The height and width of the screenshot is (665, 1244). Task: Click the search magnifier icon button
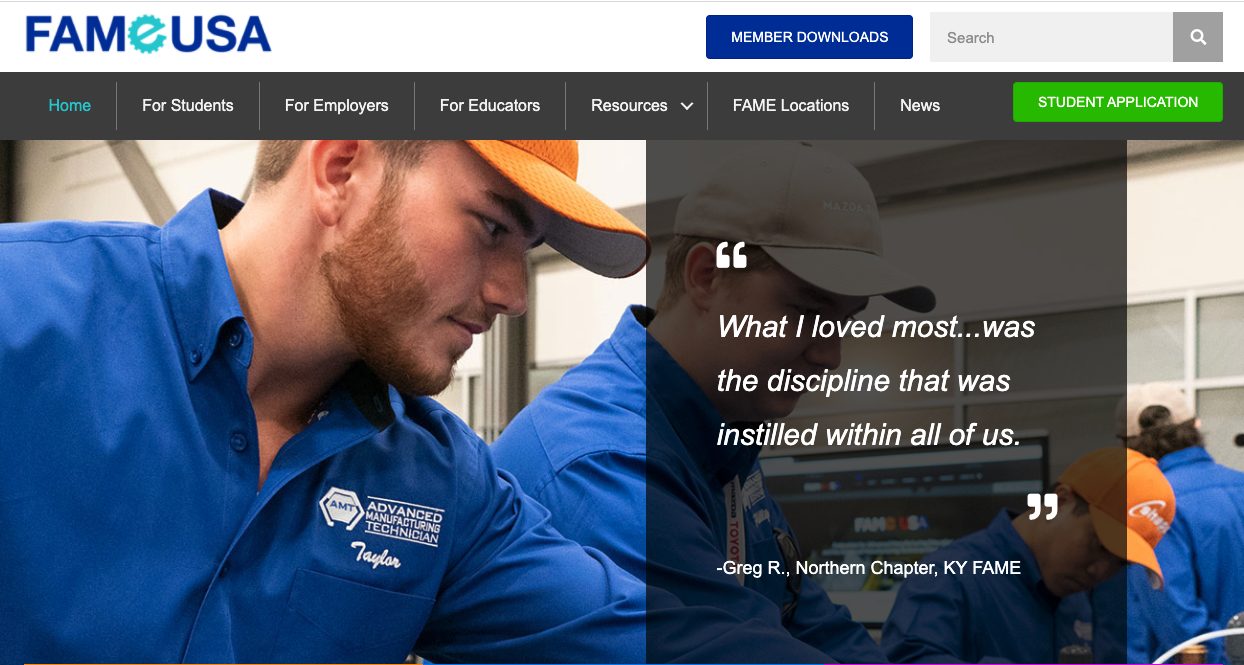point(1198,37)
